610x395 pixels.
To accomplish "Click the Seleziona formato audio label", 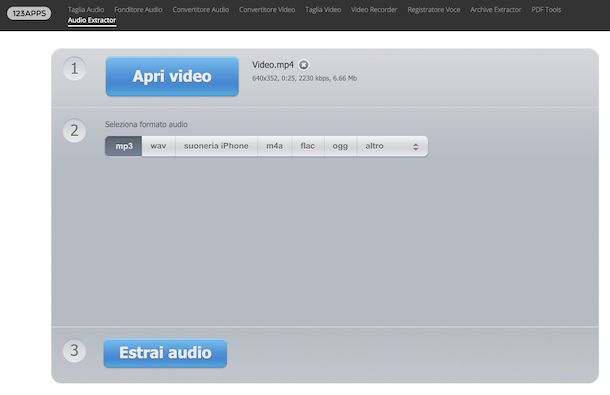I will (146, 125).
